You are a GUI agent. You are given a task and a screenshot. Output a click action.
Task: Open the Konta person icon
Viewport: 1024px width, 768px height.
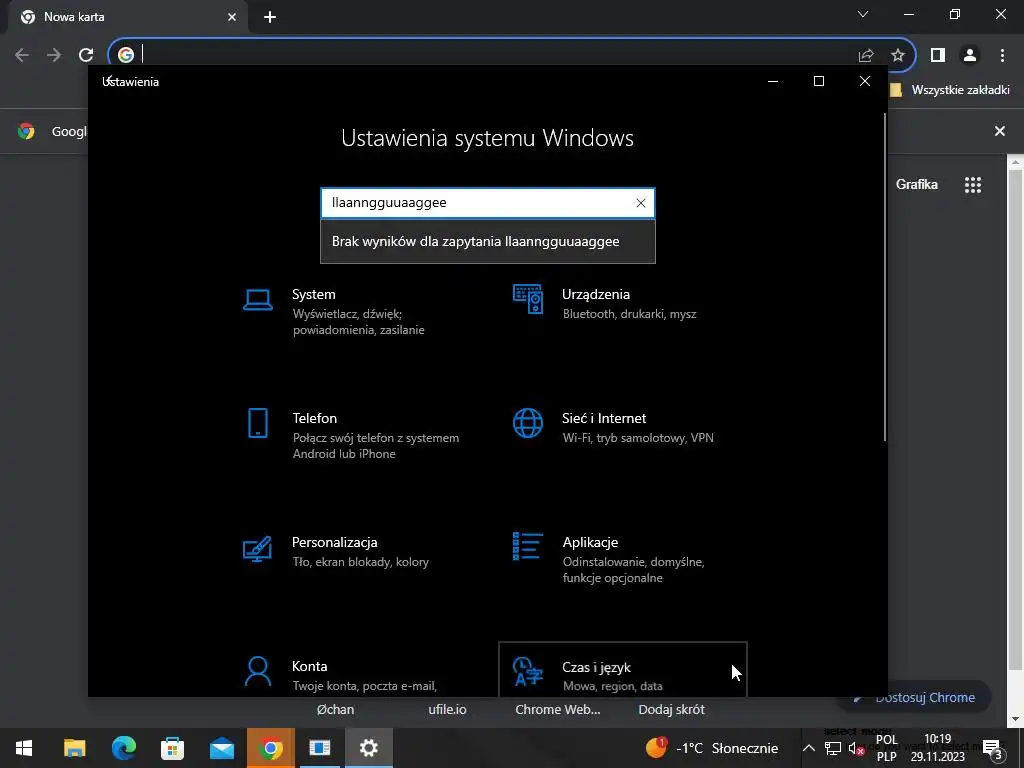[x=258, y=672]
